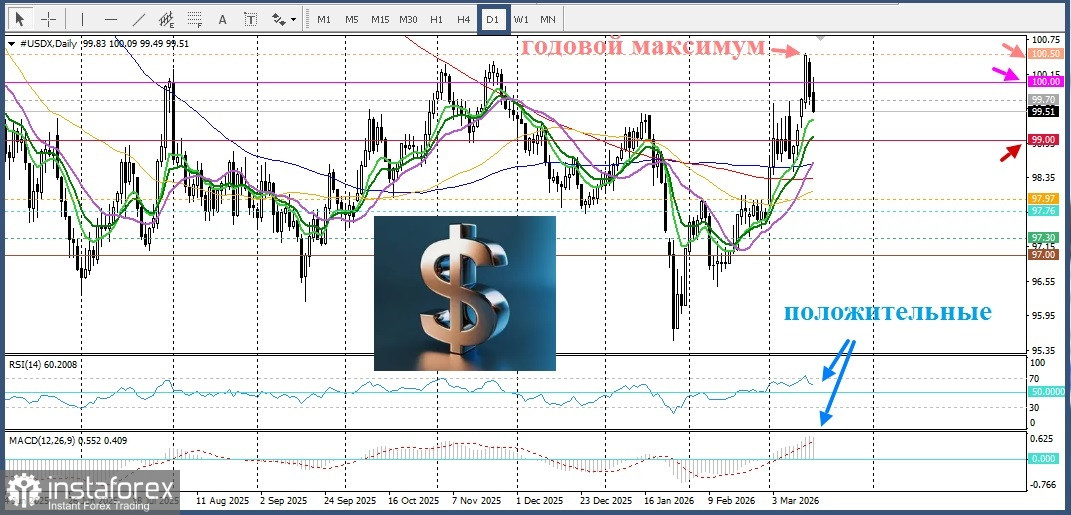Click the RSI 50.0000 level label
The height and width of the screenshot is (515, 1071).
1047,391
